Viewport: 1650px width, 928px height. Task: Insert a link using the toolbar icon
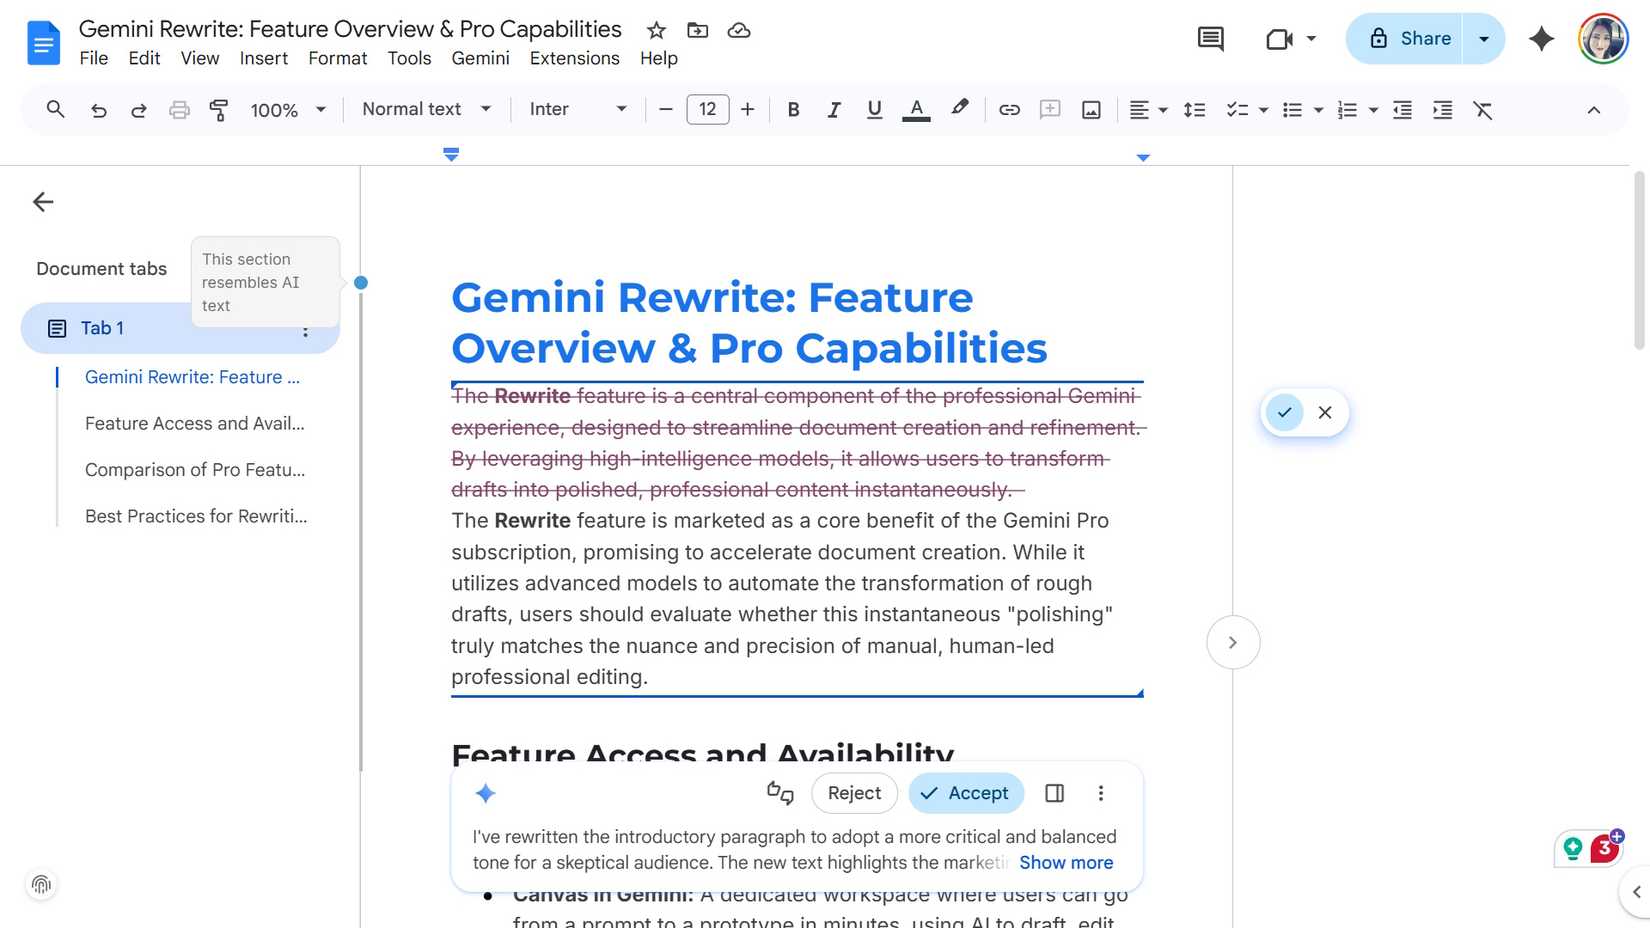tap(1009, 110)
